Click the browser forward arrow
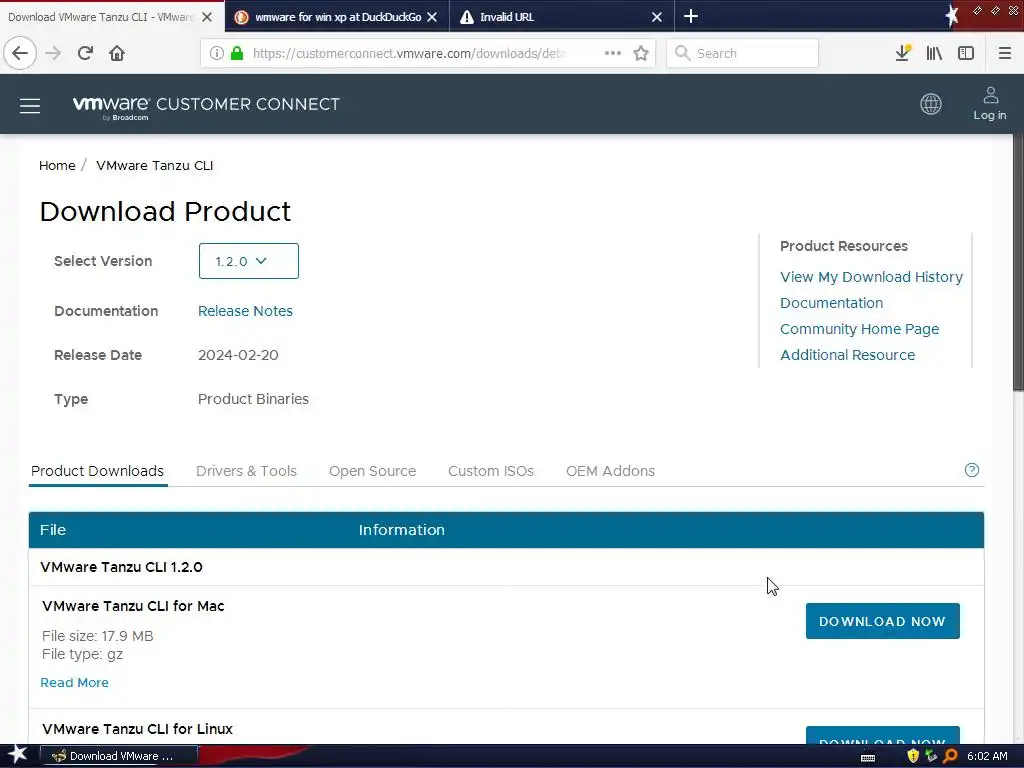 coord(53,53)
